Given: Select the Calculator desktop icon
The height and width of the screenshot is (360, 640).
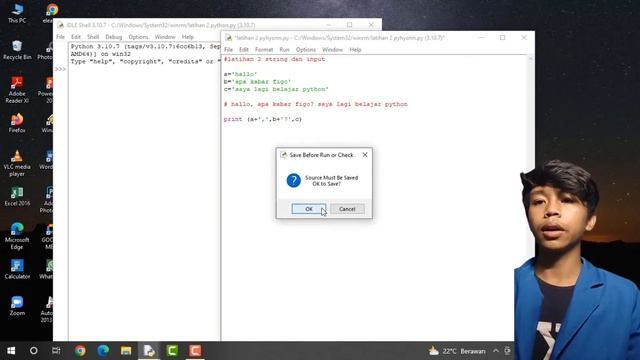Looking at the screenshot, I should tap(17, 269).
